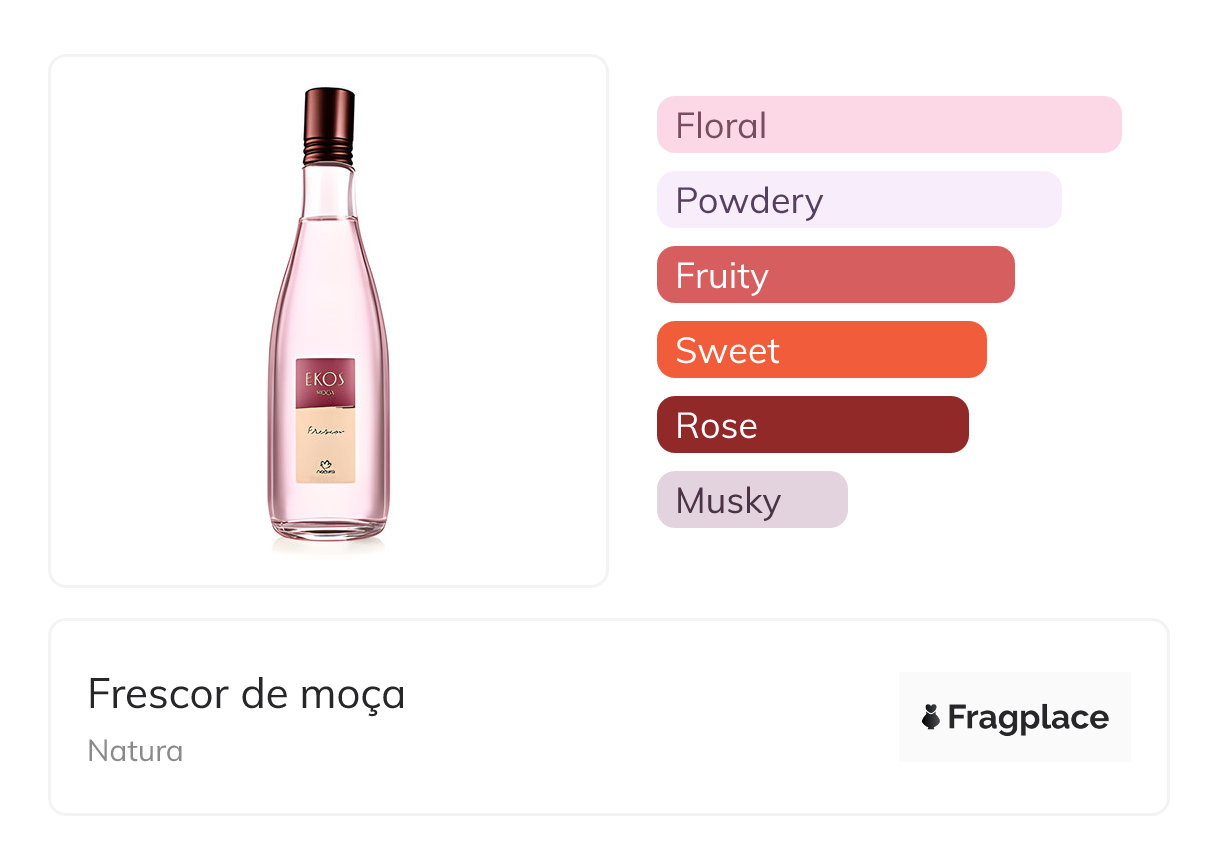
Task: Select the Powdery accord bar
Action: 858,200
